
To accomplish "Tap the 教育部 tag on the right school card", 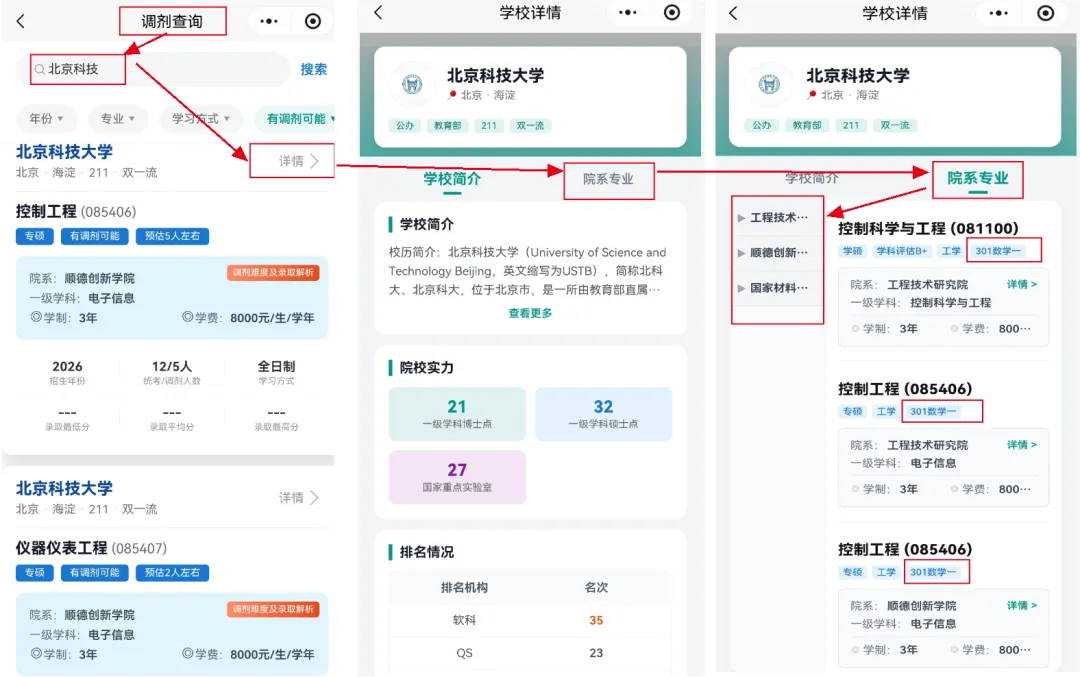I will (x=807, y=125).
